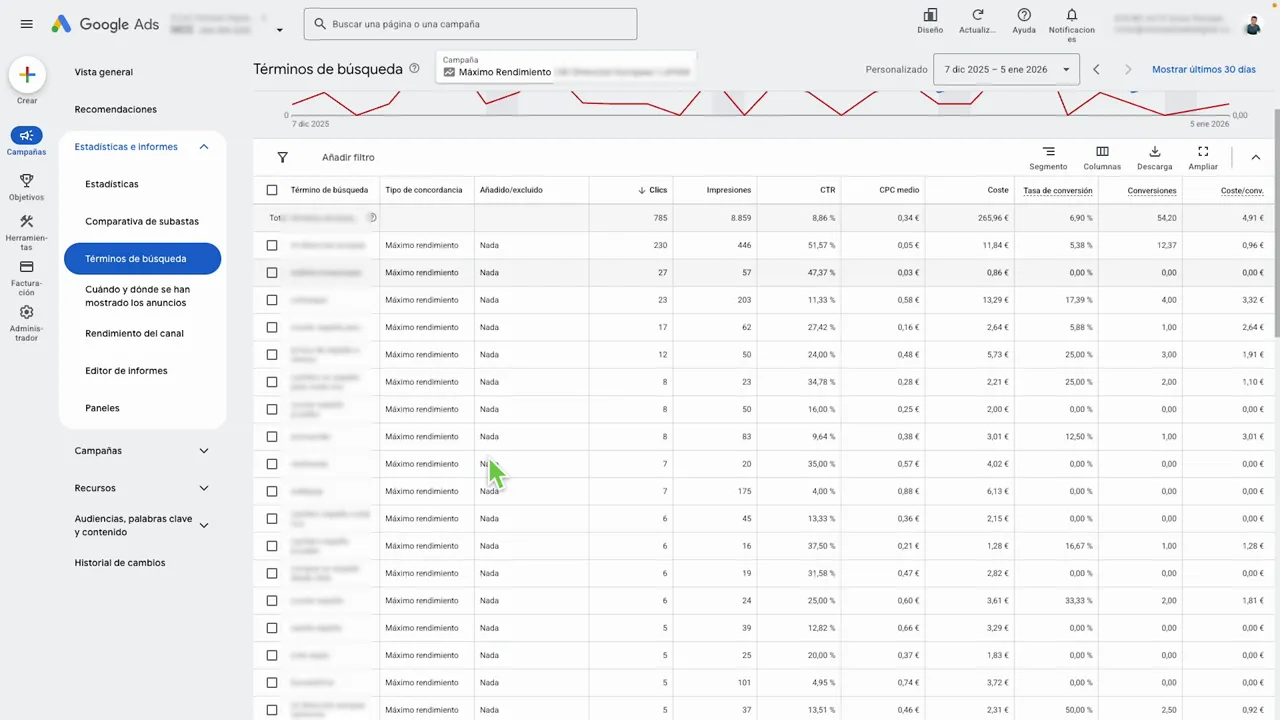The height and width of the screenshot is (720, 1280).
Task: Check the row with 23 clics
Action: 272,300
